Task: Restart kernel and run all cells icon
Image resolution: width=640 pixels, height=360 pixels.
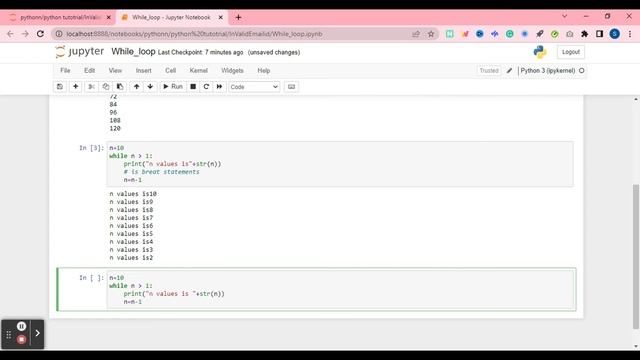Action: [219, 87]
